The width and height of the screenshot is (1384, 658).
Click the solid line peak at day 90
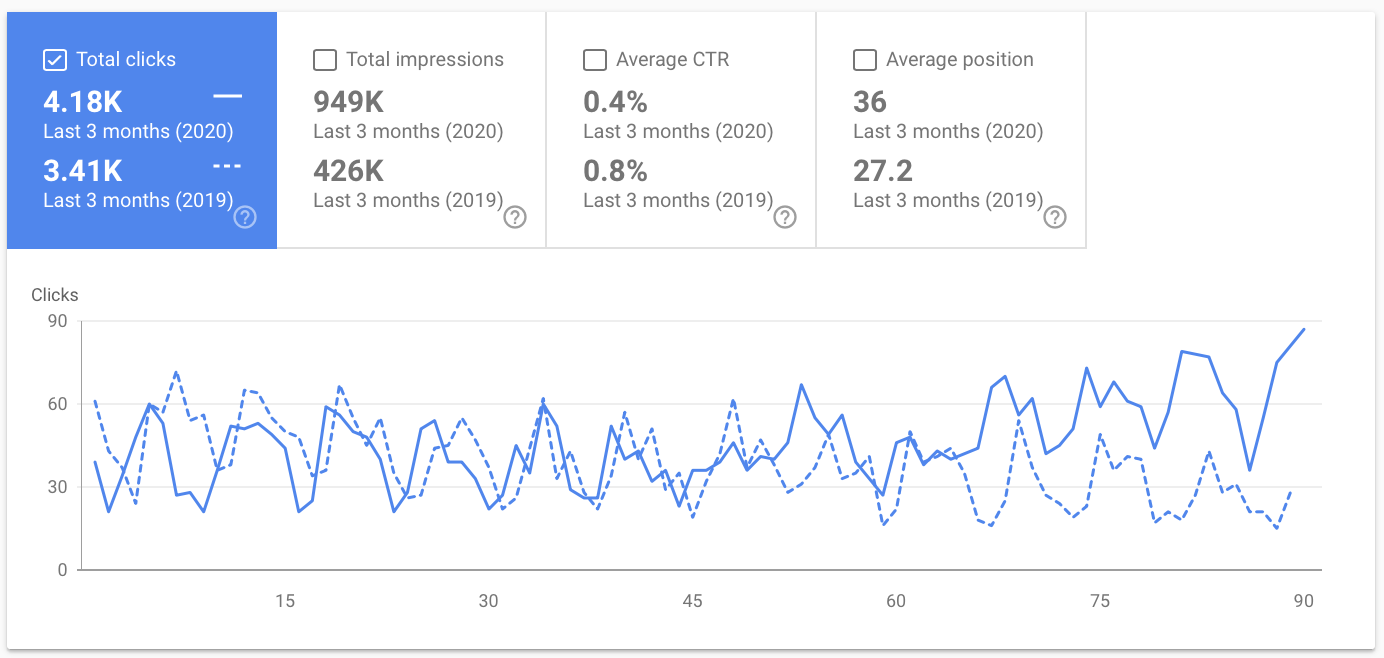coord(1303,329)
